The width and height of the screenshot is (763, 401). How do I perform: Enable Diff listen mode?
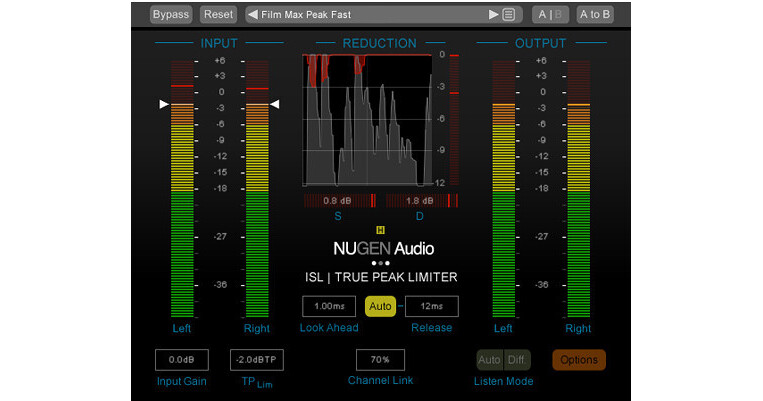(517, 360)
